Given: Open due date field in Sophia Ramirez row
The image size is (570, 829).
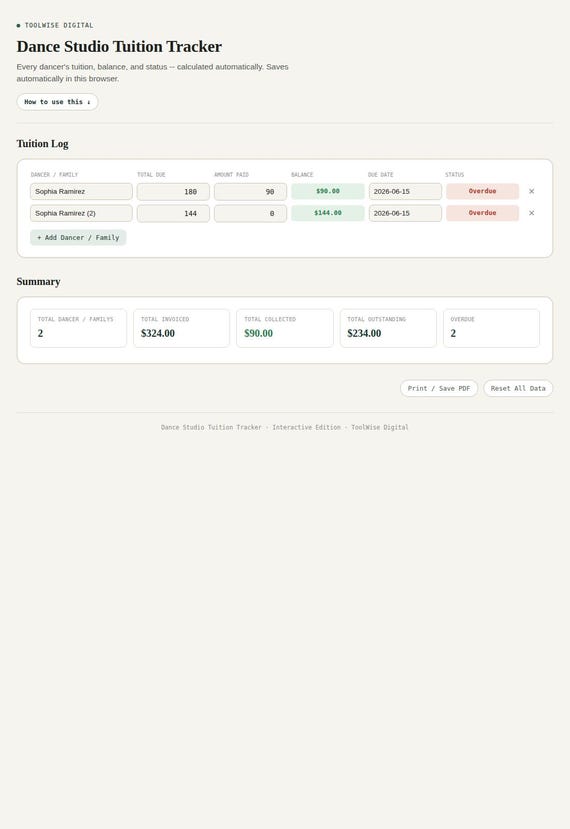Looking at the screenshot, I should pos(405,191).
